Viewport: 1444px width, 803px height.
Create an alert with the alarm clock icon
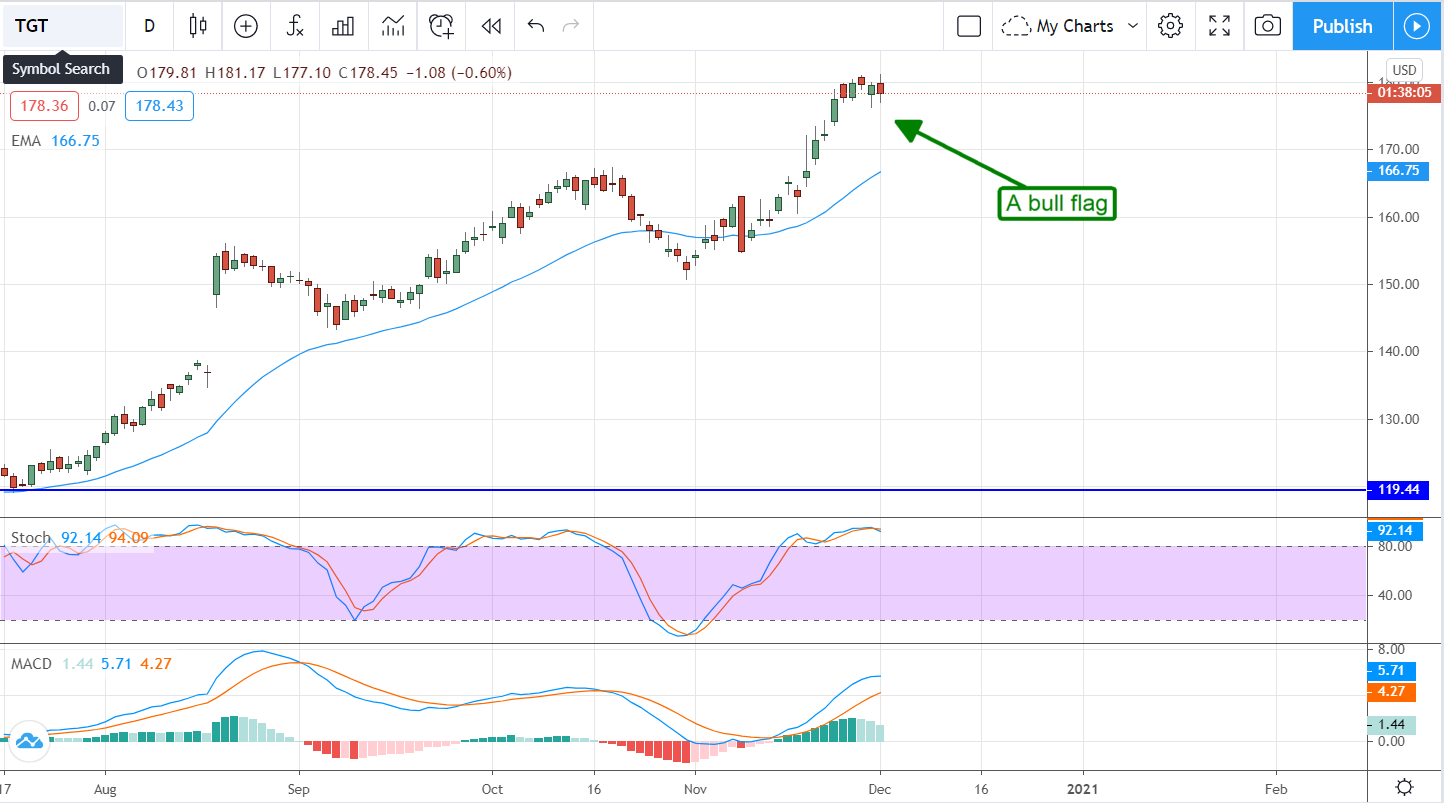click(x=441, y=26)
